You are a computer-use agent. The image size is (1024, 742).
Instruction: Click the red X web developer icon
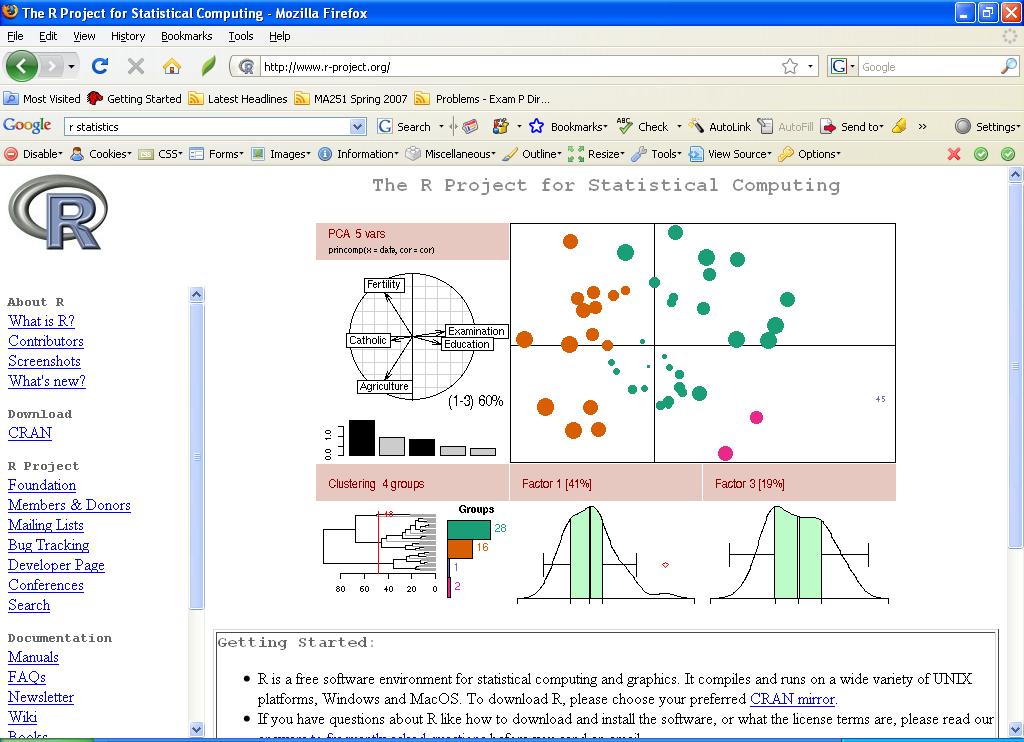[x=954, y=154]
